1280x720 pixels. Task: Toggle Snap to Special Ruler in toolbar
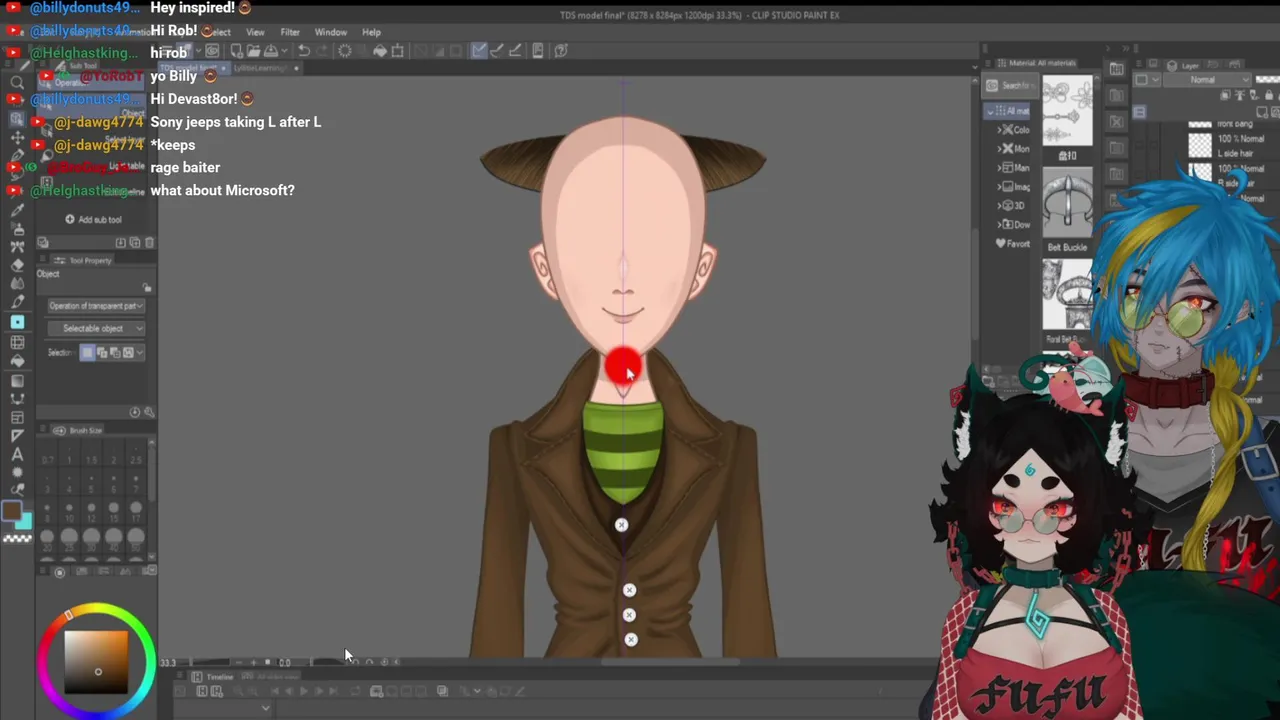[497, 51]
